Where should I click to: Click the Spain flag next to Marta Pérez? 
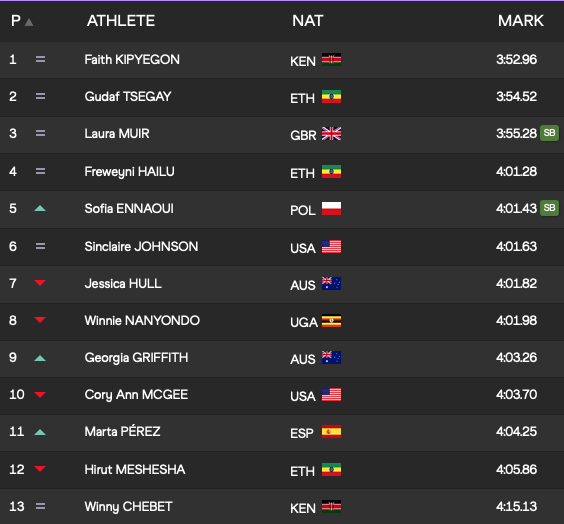pos(331,432)
